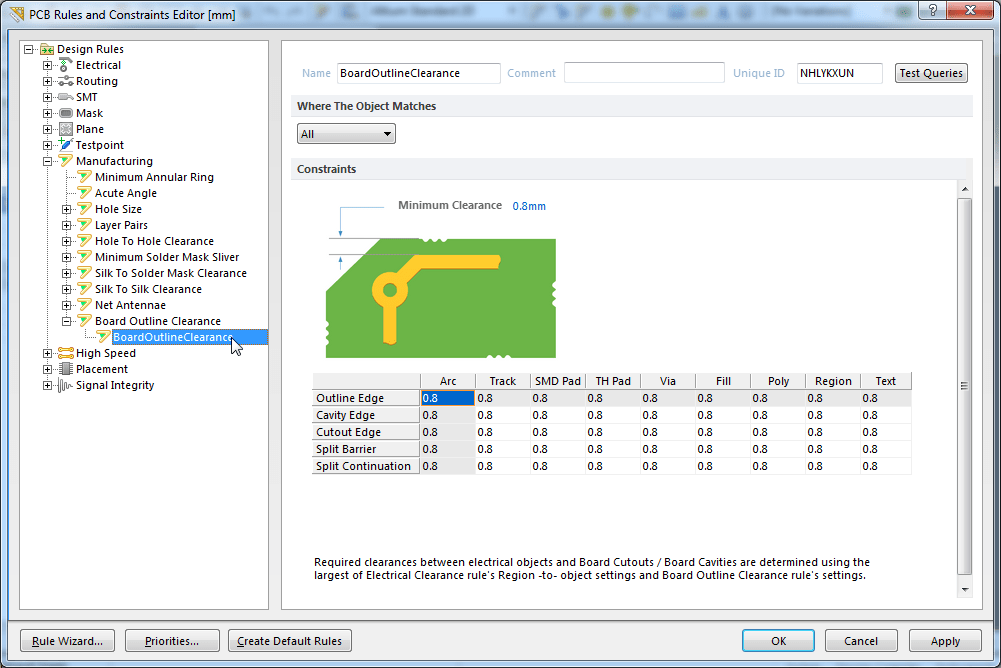Expand the High Speed tree node
1001x668 pixels.
click(47, 353)
